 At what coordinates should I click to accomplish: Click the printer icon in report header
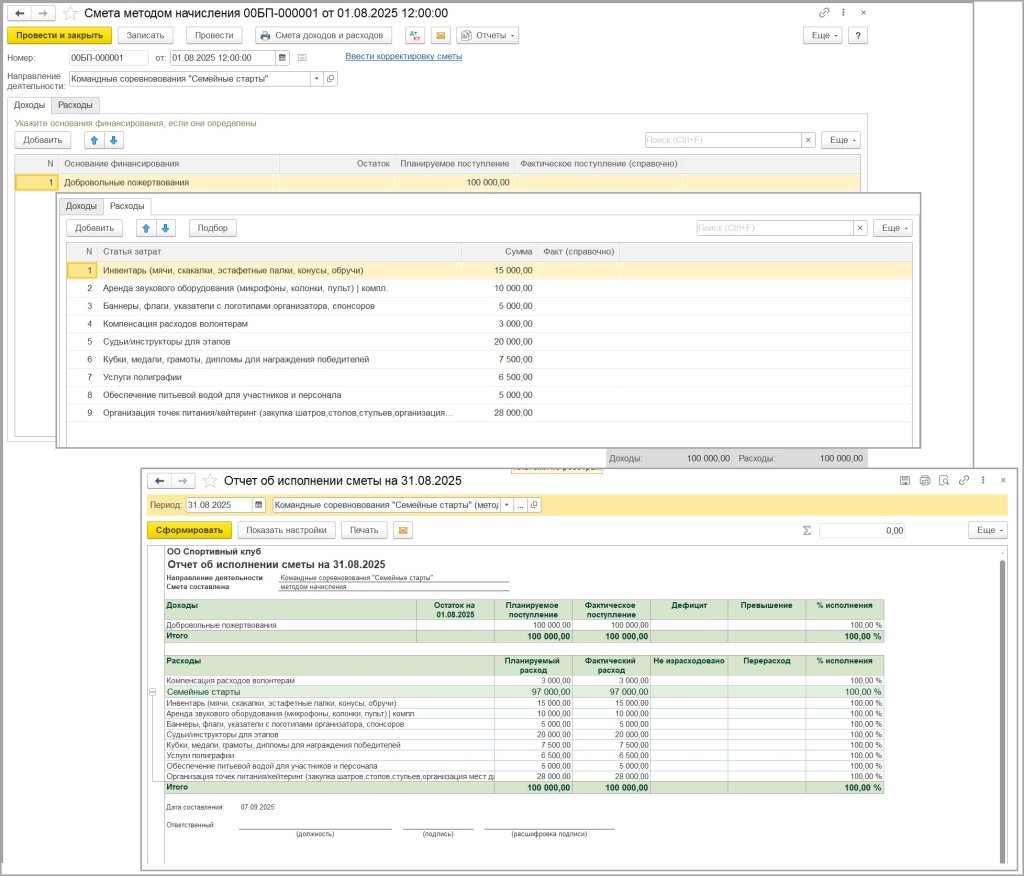[x=925, y=480]
